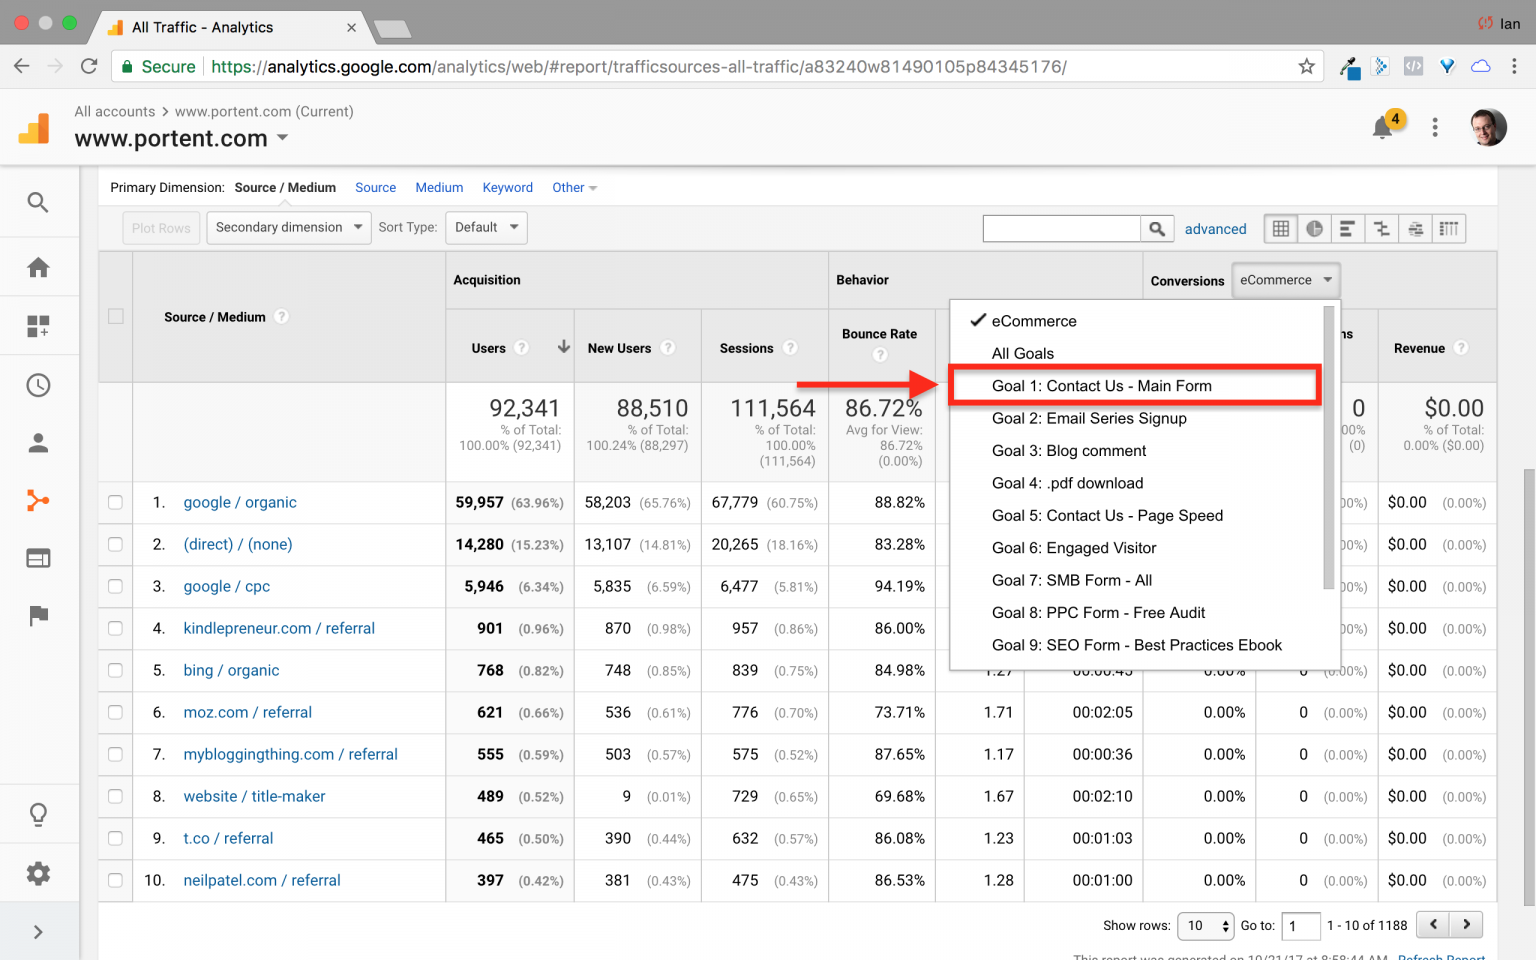The width and height of the screenshot is (1536, 960).
Task: Go to previous page of results
Action: [1433, 924]
